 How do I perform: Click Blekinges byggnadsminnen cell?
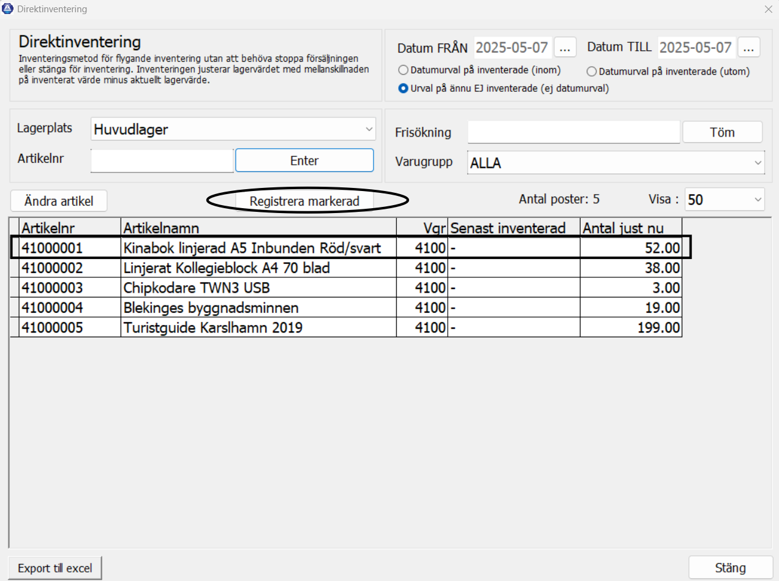click(x=258, y=308)
